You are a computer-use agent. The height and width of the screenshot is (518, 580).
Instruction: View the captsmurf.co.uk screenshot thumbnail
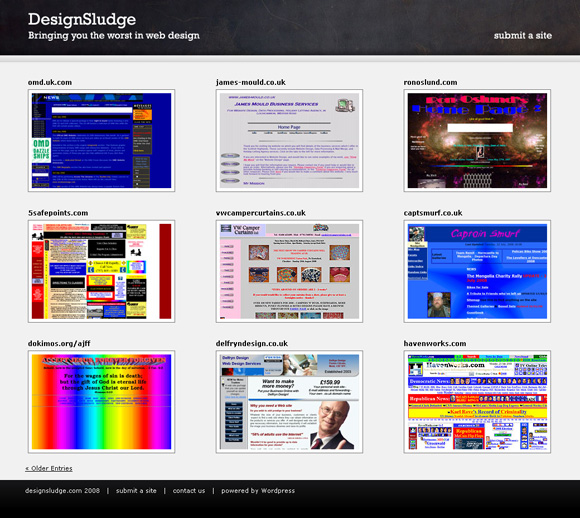coord(477,271)
